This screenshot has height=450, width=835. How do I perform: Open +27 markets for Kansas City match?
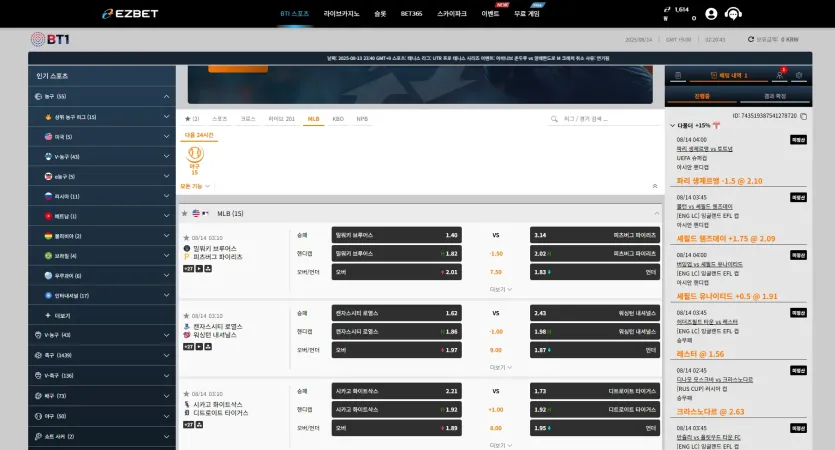point(189,347)
